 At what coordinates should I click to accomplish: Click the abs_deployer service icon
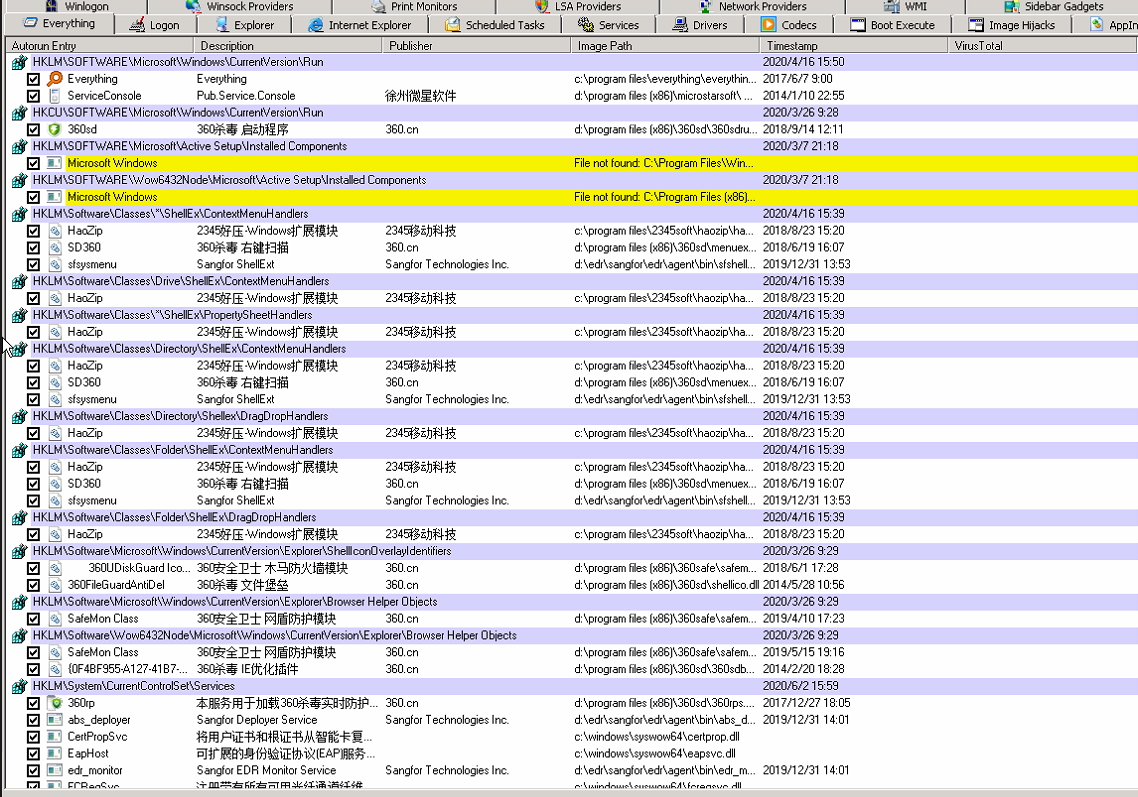54,720
